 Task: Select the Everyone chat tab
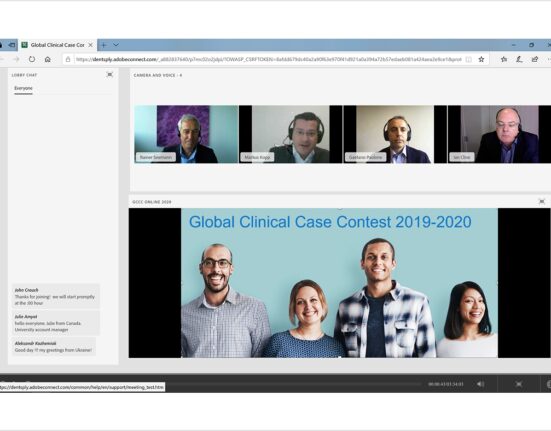[23, 88]
